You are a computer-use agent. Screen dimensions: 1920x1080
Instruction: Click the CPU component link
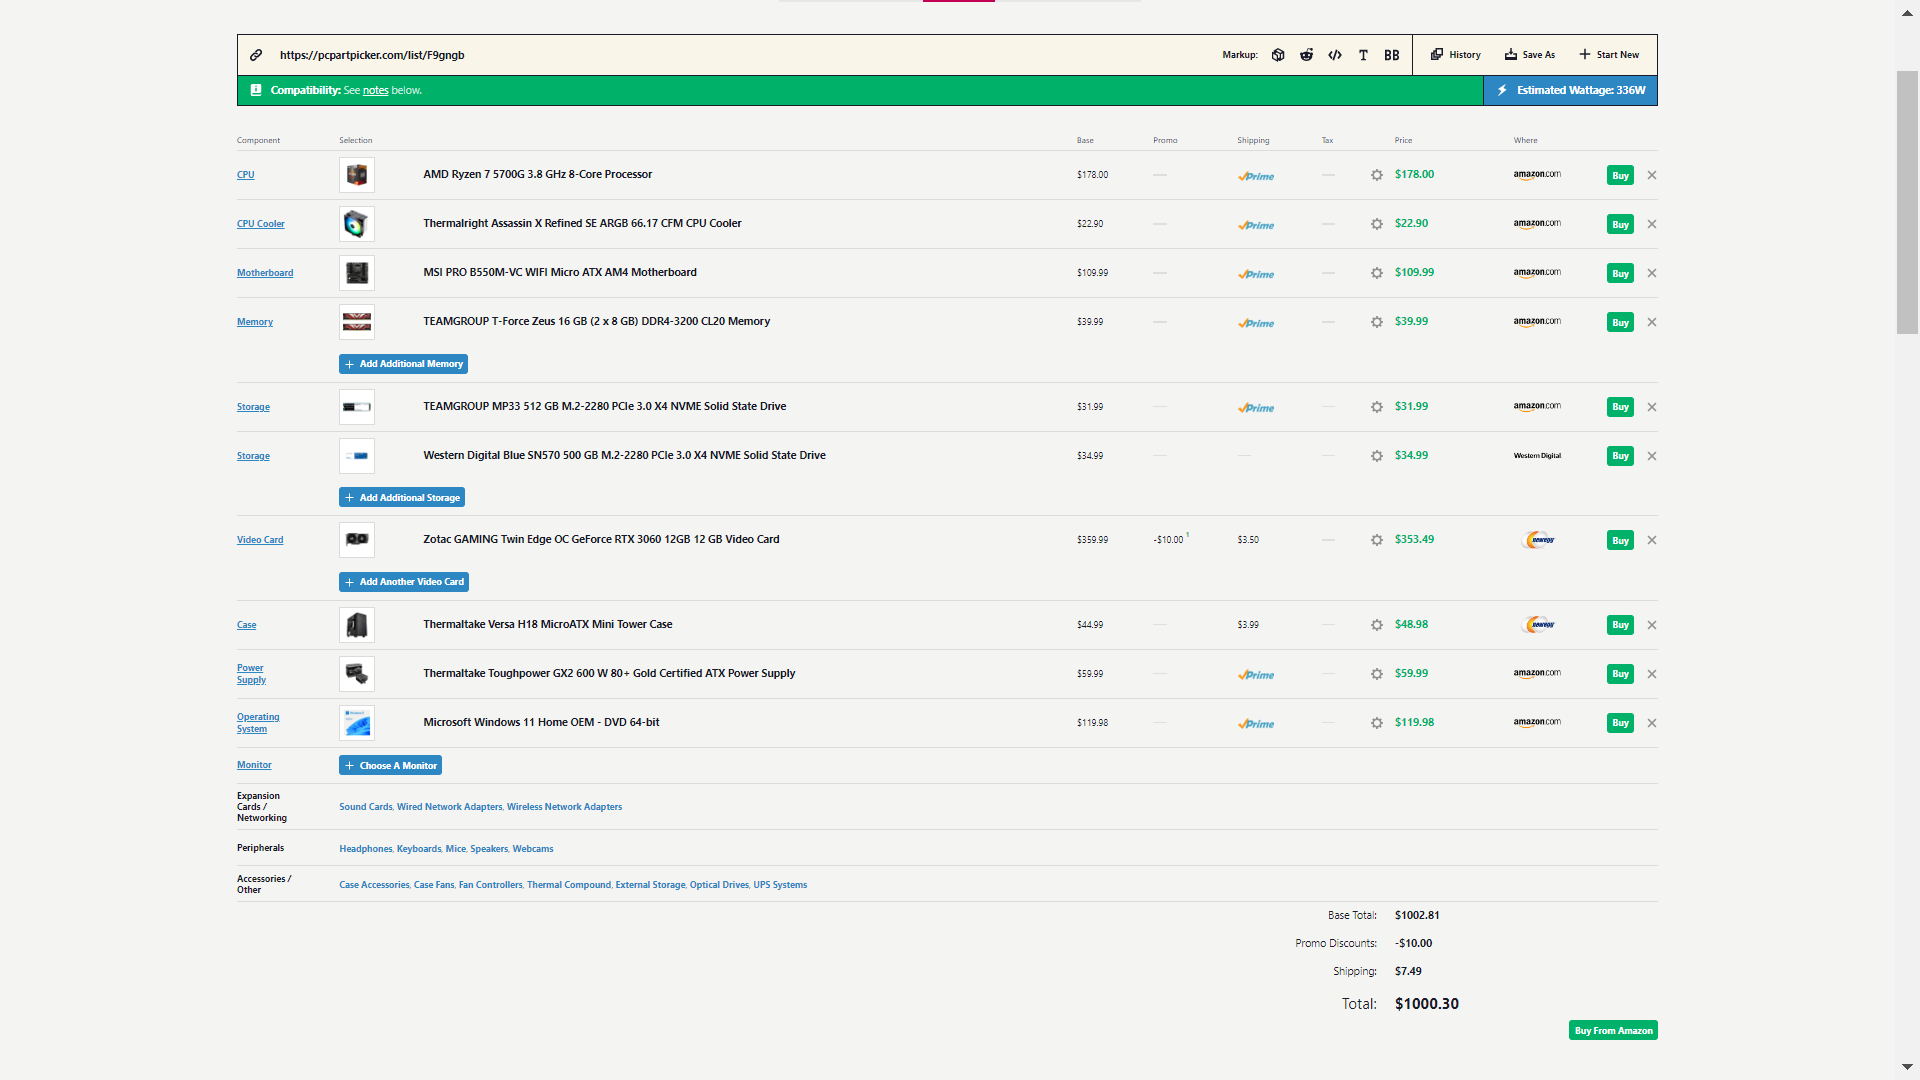[244, 174]
